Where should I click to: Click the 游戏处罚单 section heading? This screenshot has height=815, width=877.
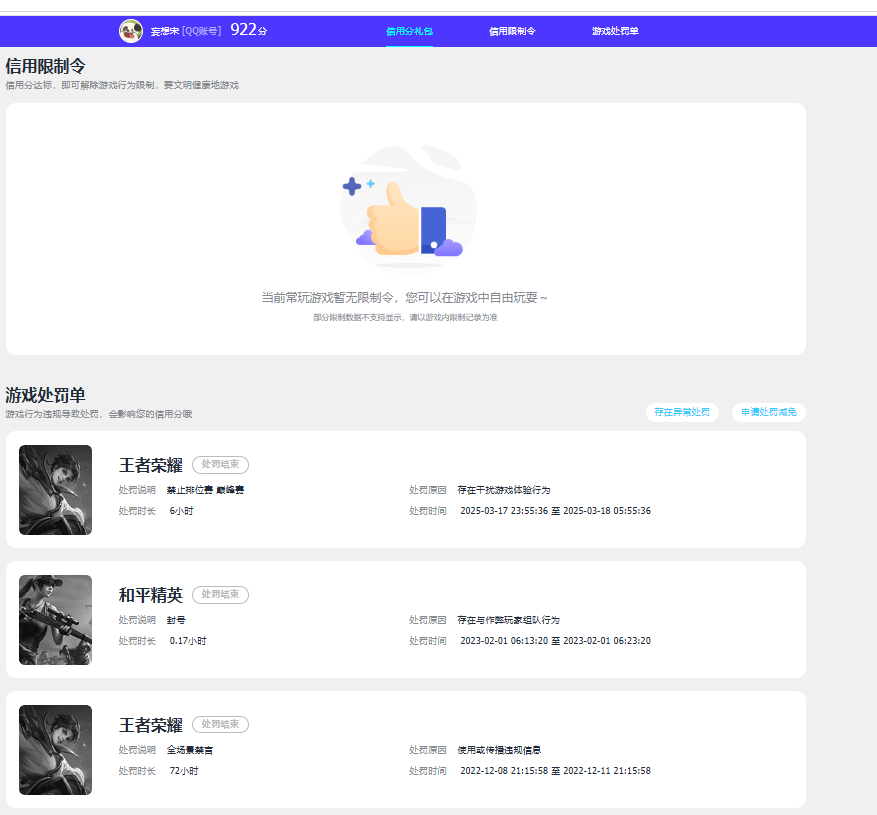[x=45, y=395]
